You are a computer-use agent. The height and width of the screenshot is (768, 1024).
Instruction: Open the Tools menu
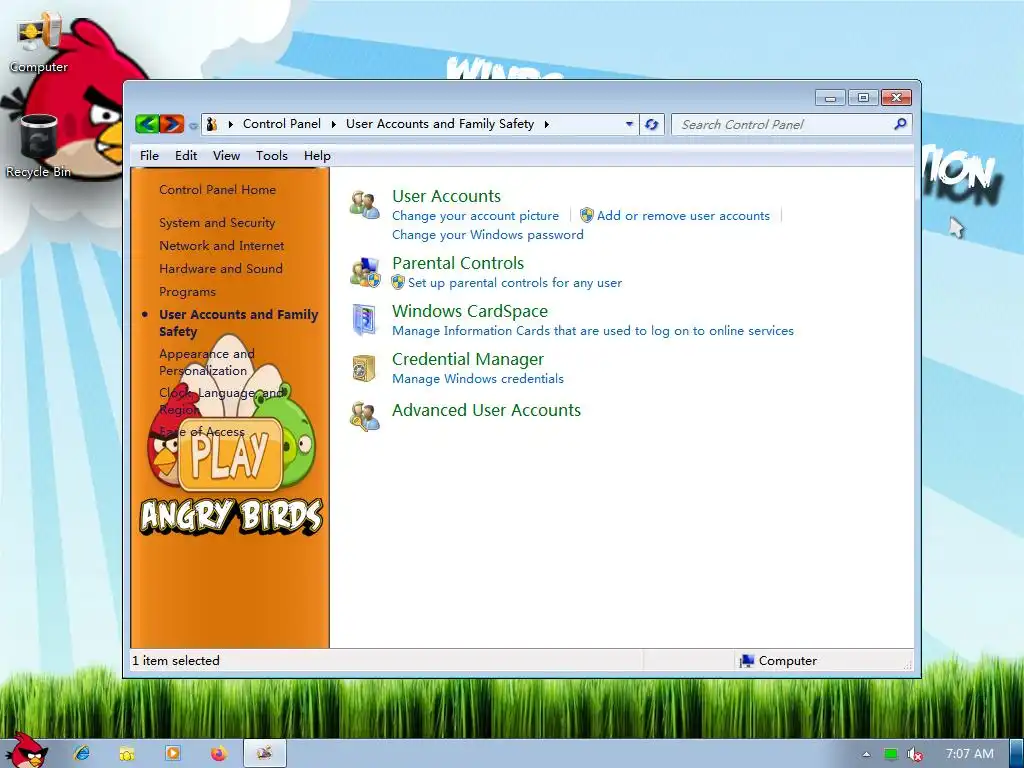(x=272, y=155)
